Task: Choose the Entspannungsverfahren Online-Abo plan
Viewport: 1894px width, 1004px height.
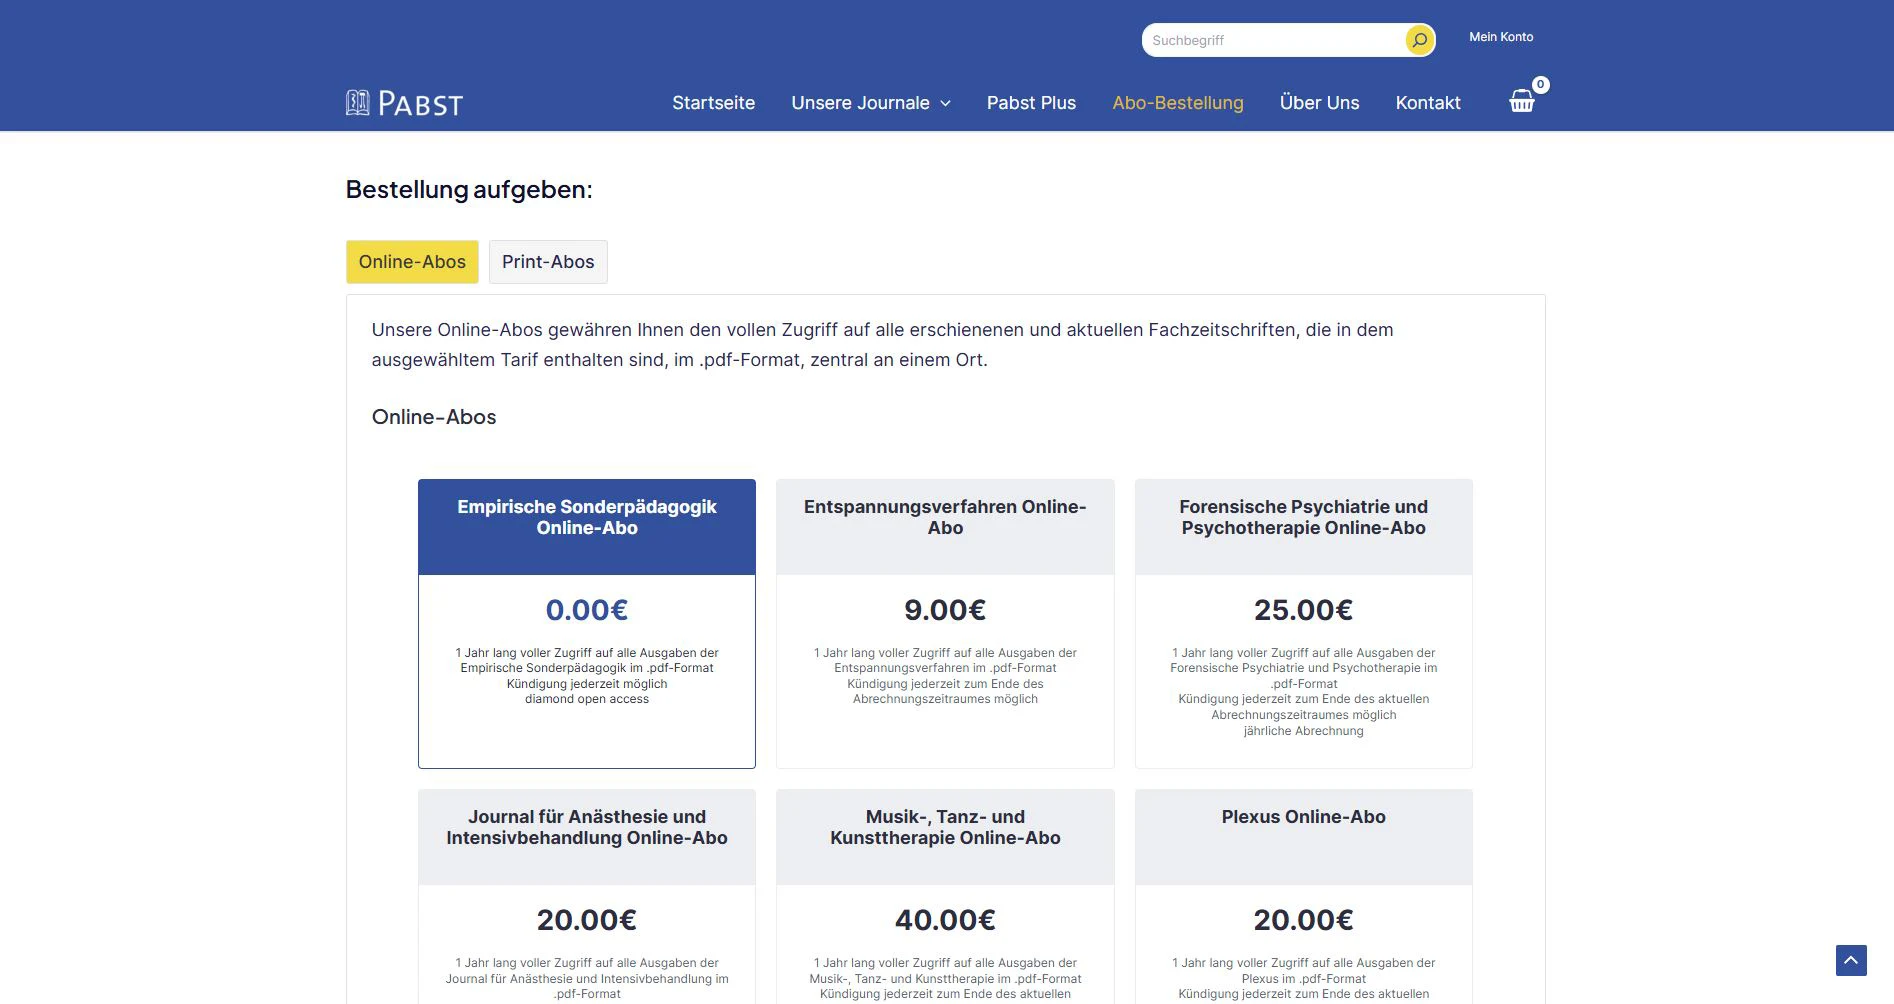Action: coord(945,623)
